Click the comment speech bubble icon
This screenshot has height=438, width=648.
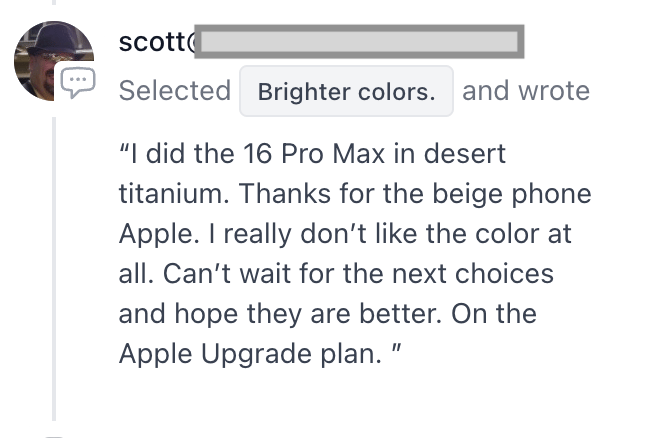pyautogui.click(x=78, y=82)
